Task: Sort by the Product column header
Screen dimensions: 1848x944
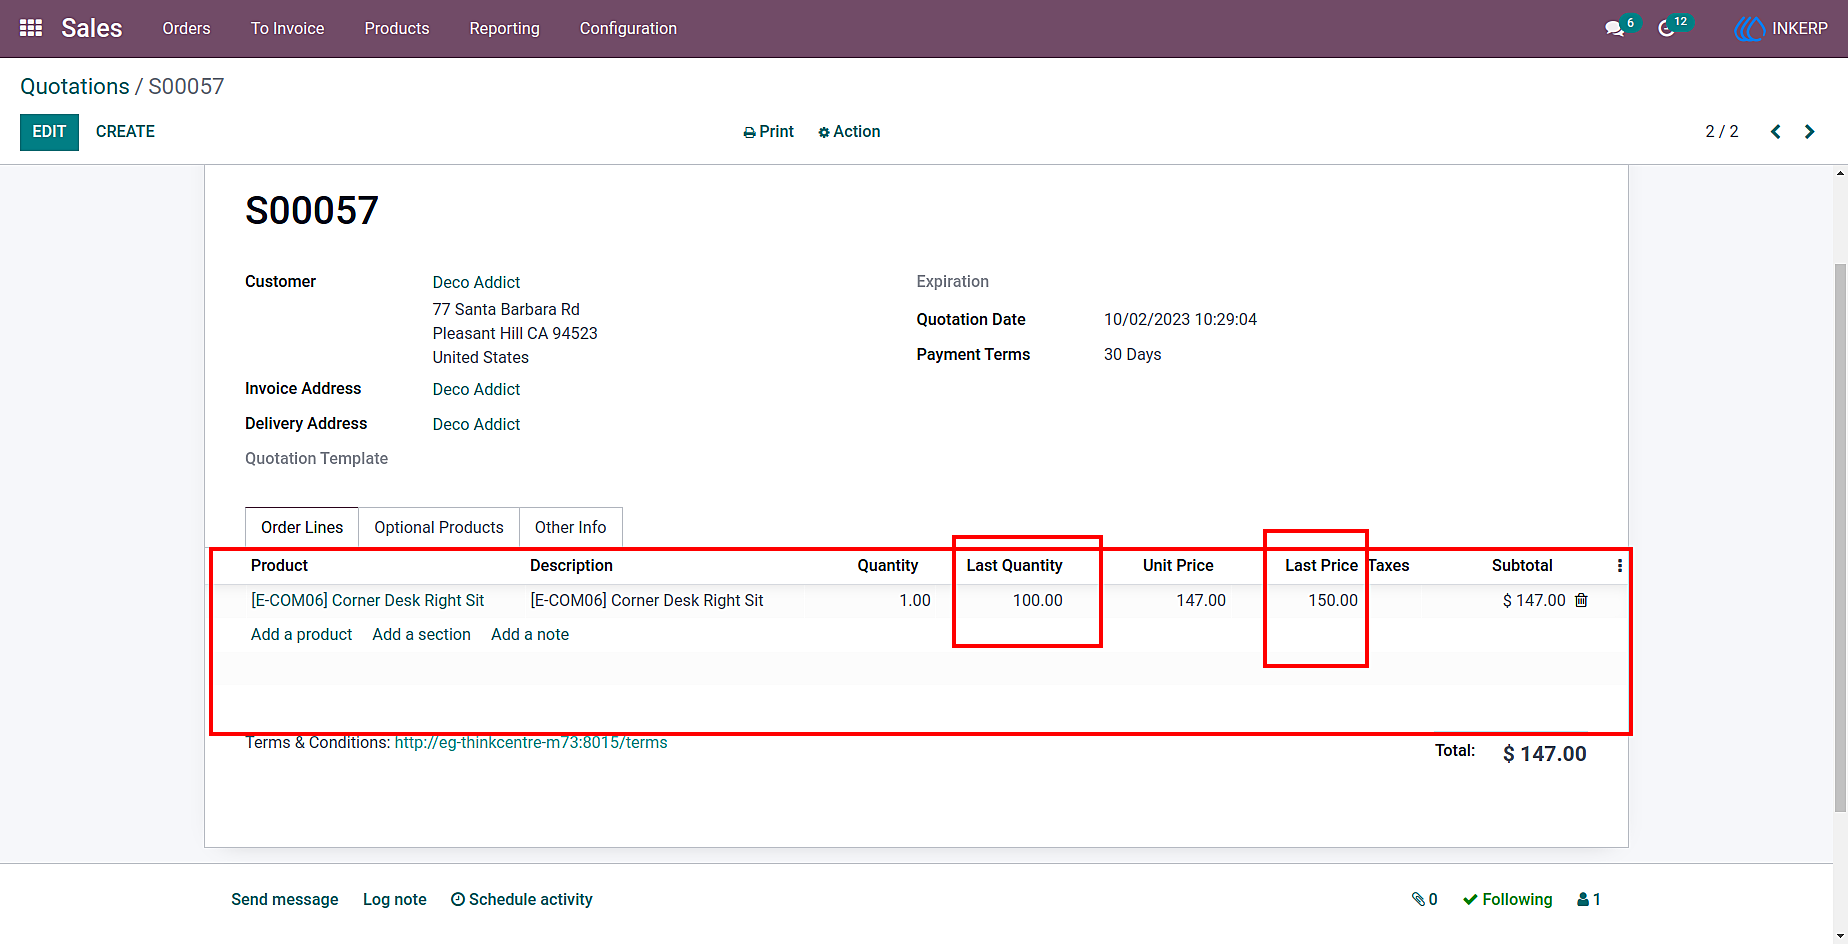Action: [279, 565]
